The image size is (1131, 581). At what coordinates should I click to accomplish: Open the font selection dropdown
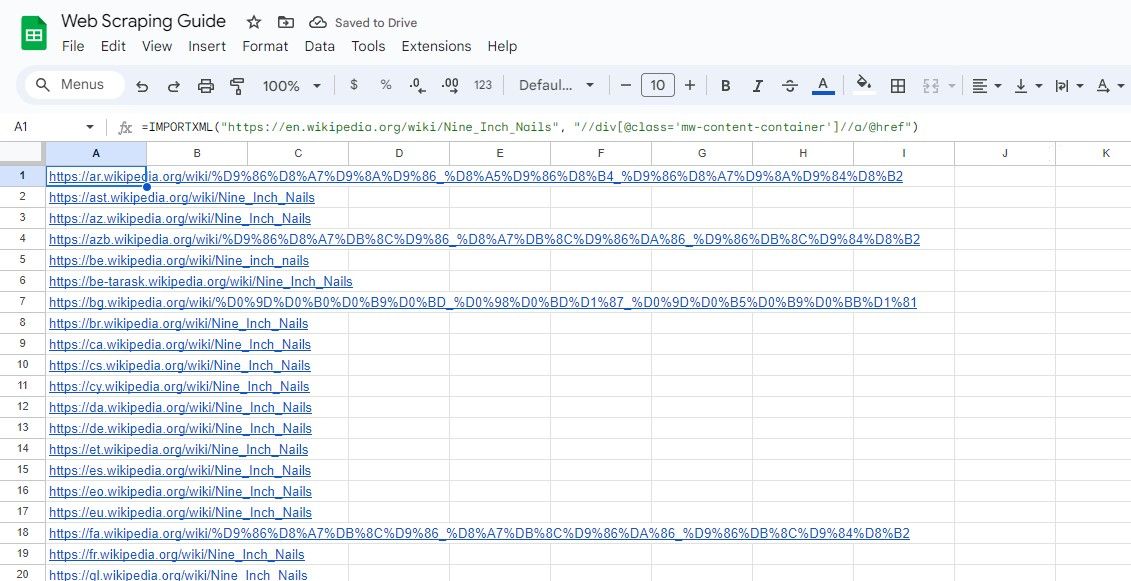556,85
